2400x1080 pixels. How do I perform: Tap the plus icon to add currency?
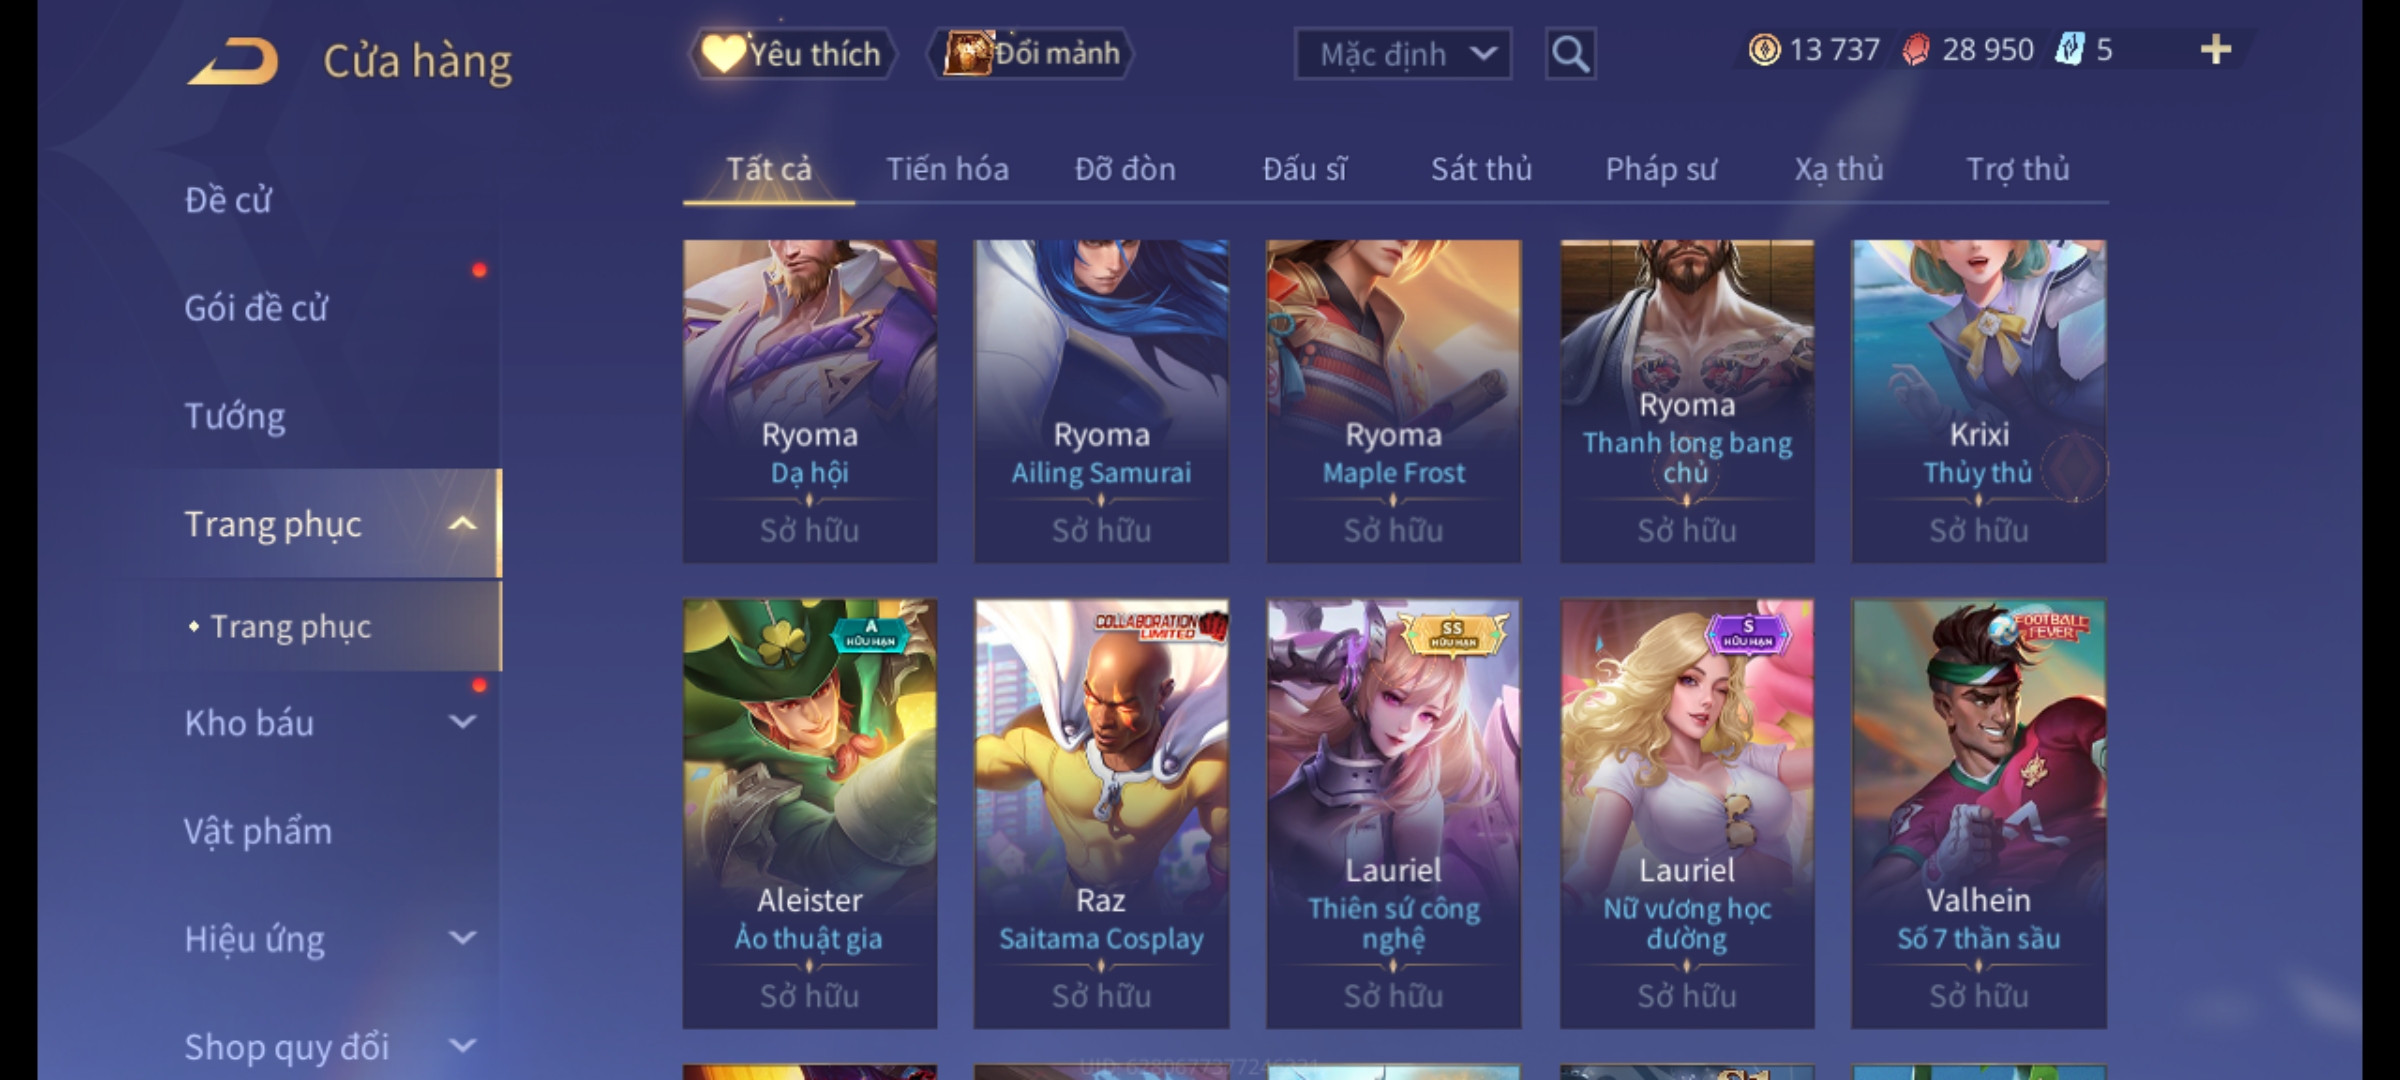[2216, 50]
